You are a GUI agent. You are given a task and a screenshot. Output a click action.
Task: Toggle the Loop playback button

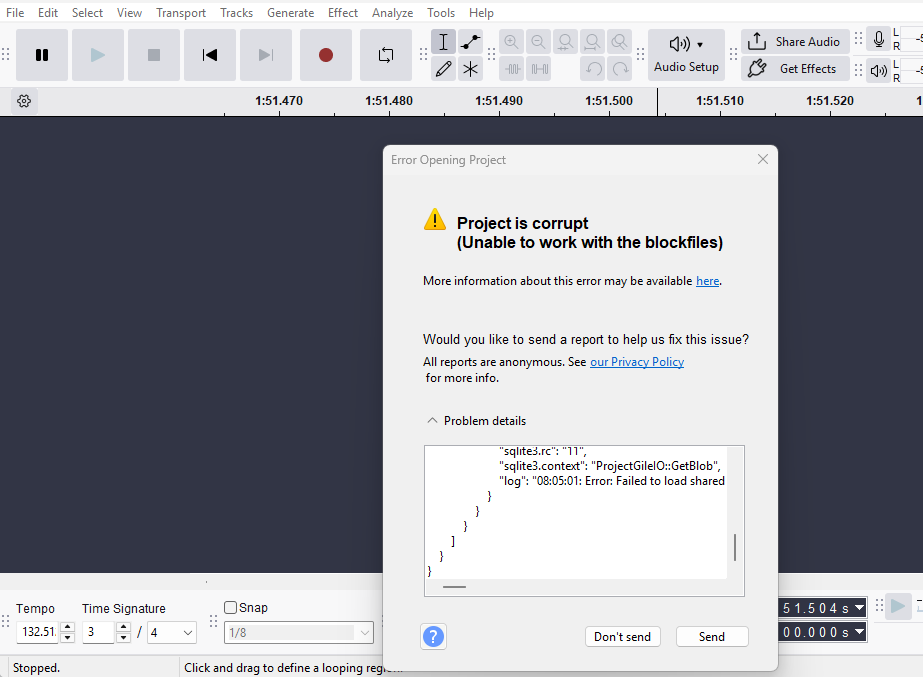tap(386, 55)
